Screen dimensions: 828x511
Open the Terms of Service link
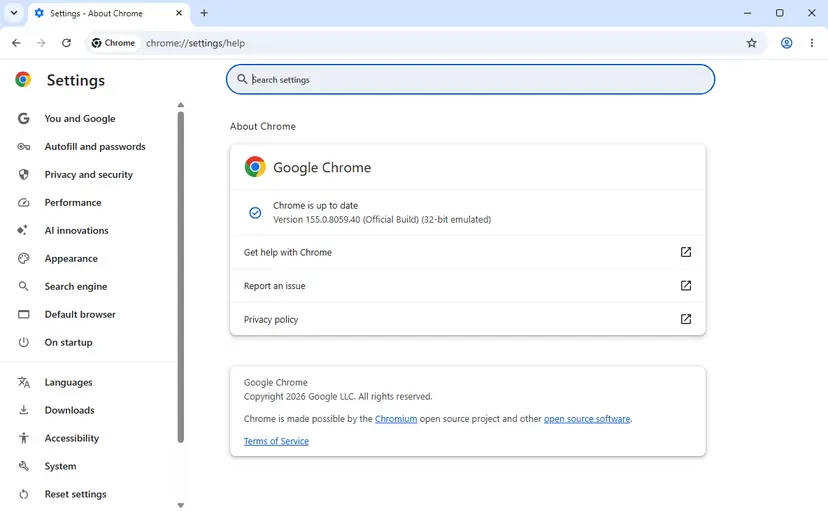click(x=276, y=441)
